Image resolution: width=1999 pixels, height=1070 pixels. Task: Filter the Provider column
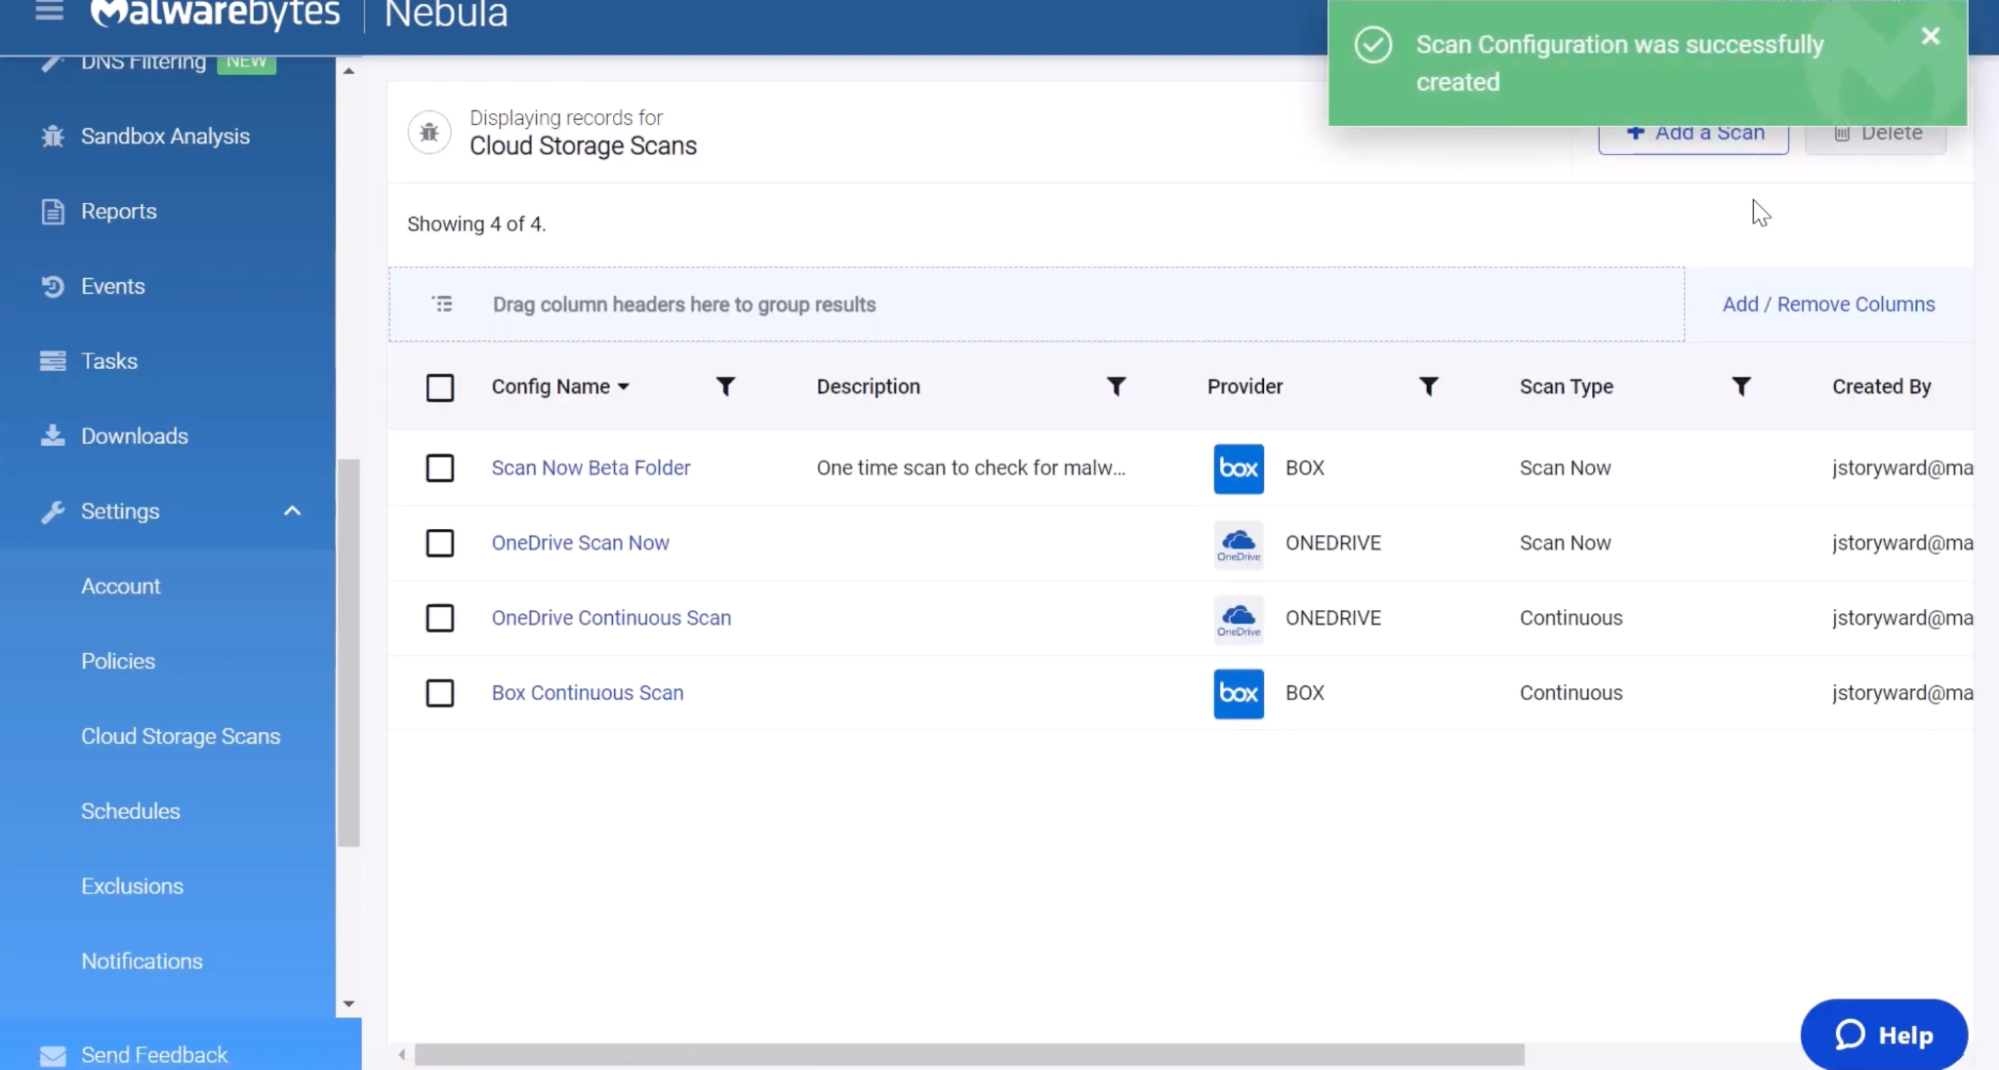(1429, 387)
